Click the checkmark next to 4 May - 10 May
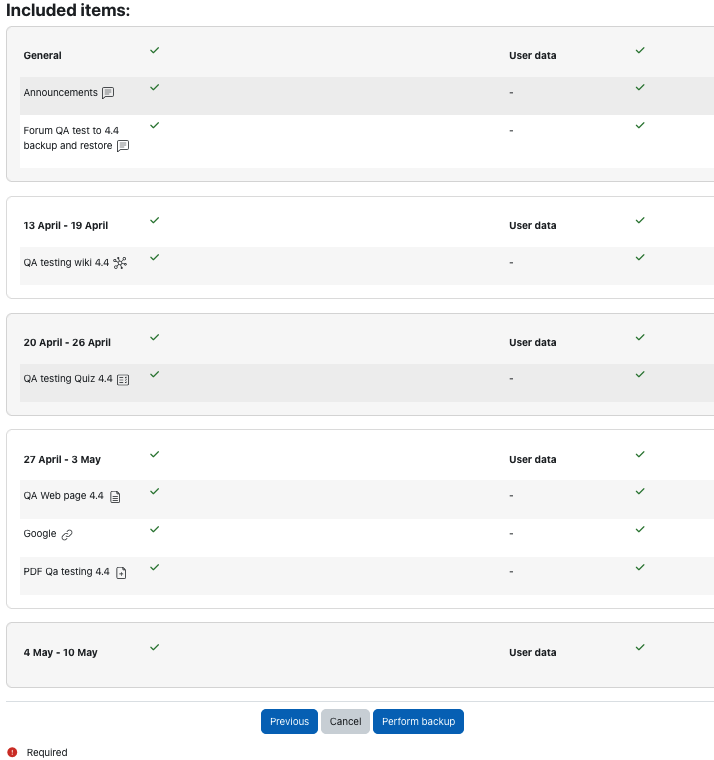 pyautogui.click(x=155, y=648)
